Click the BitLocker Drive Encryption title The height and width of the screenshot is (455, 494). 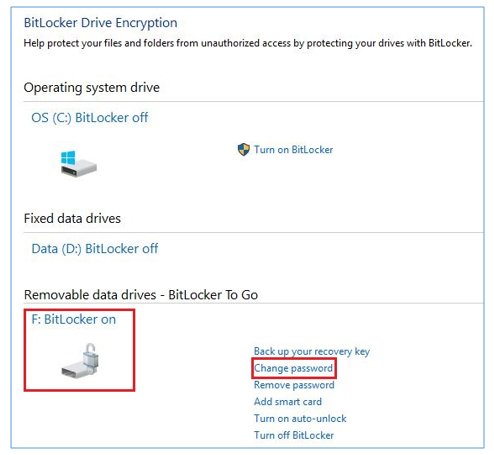[100, 23]
